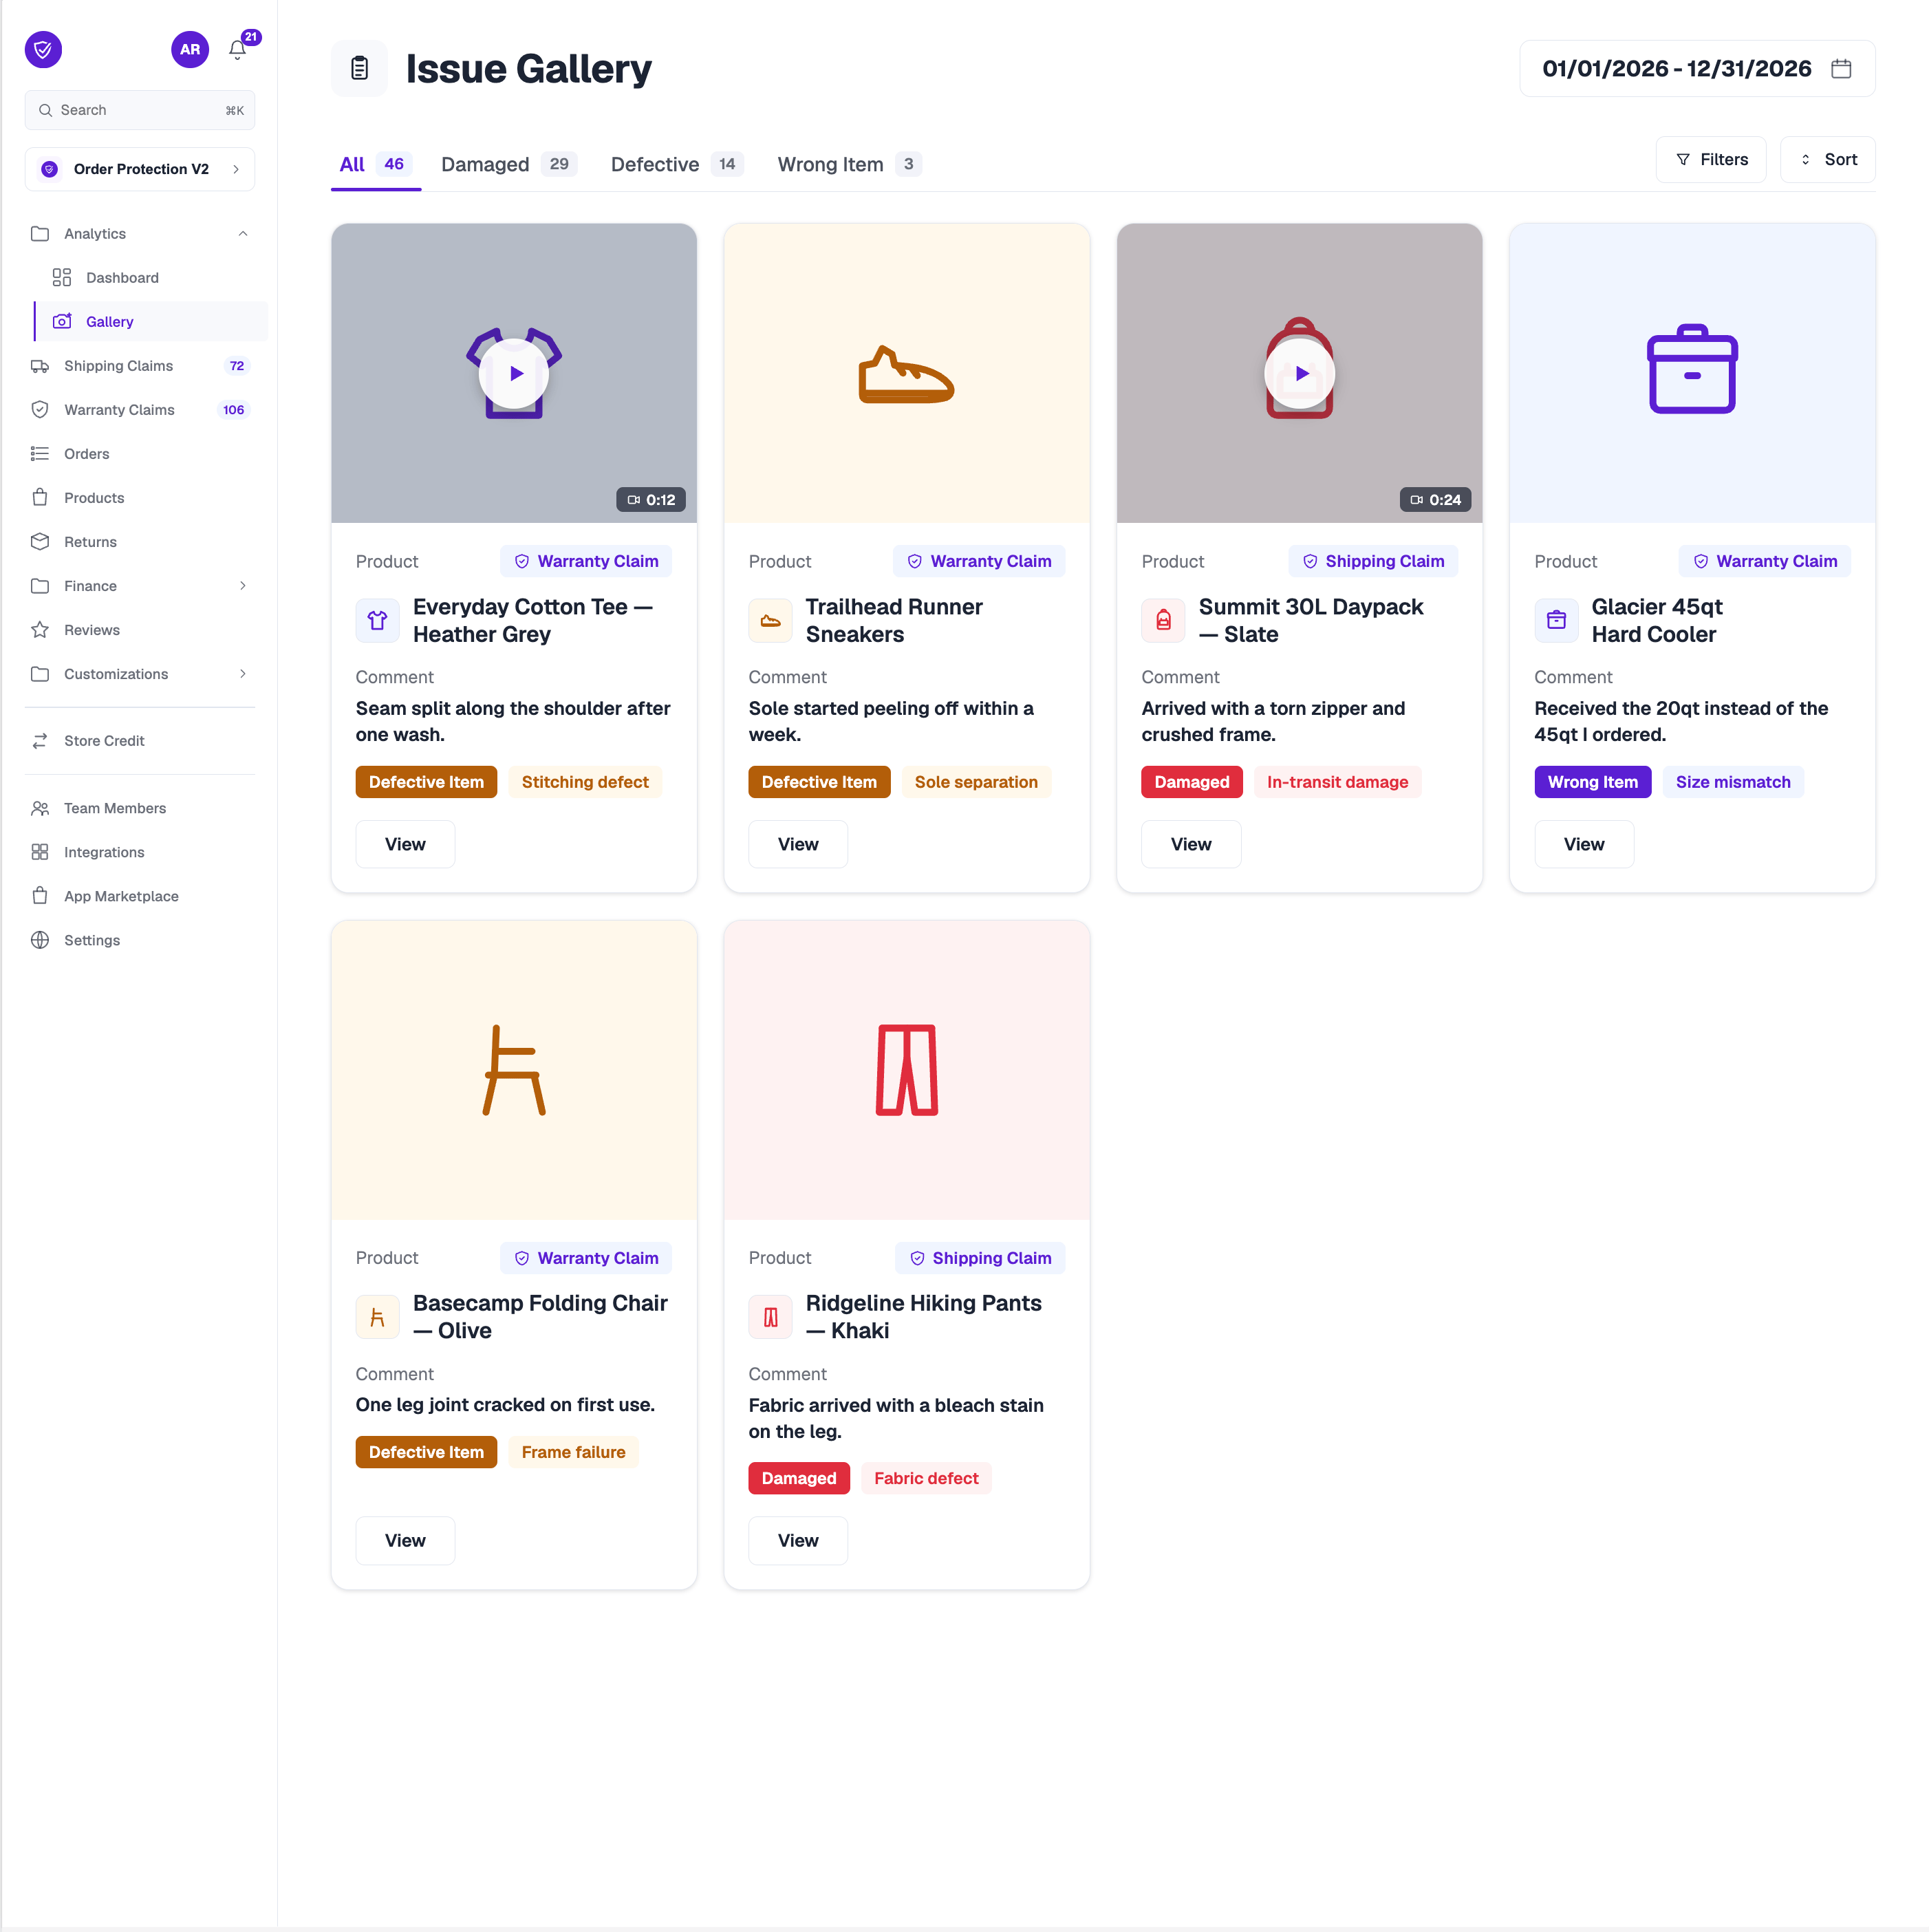Click the shield logo icon in sidebar
This screenshot has width=1929, height=1932.
43,49
